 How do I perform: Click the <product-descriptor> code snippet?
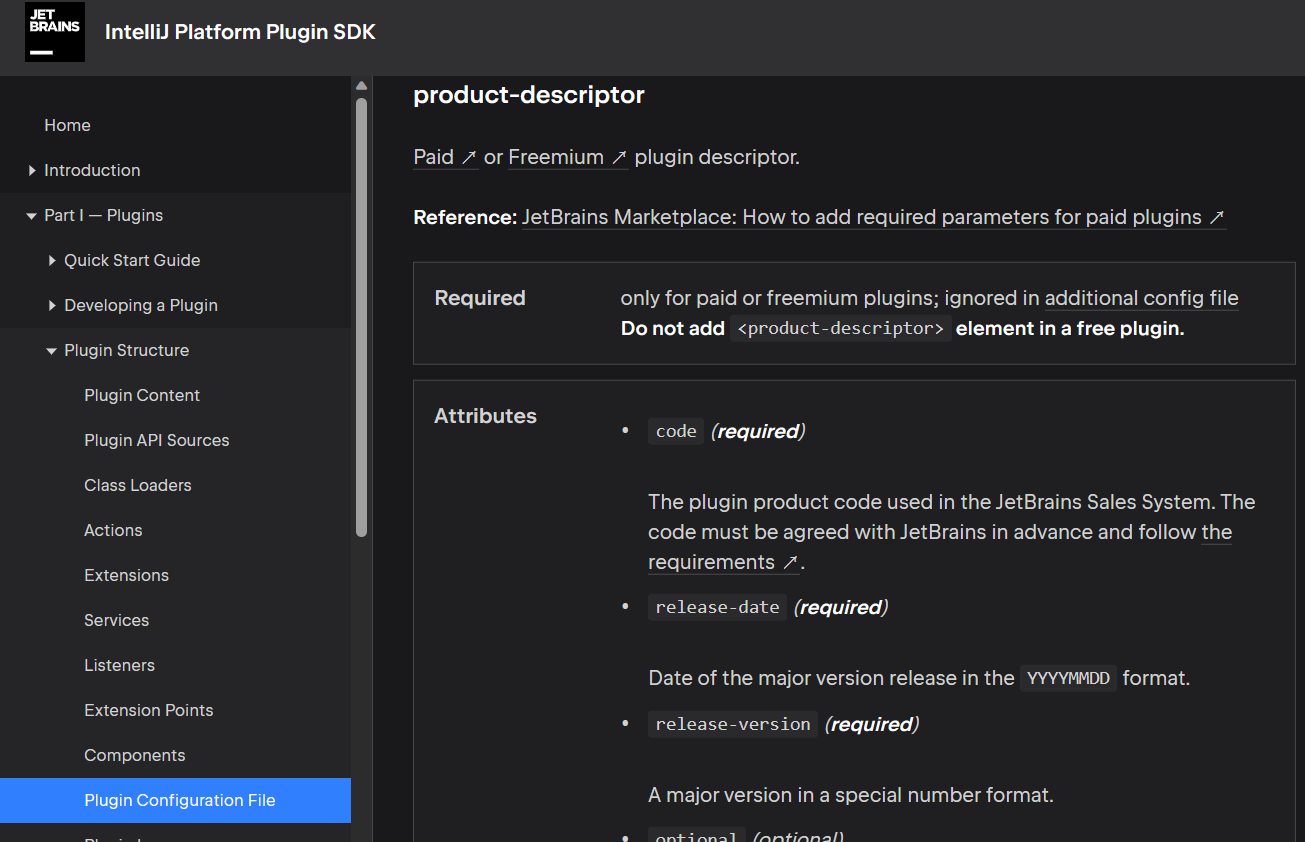coord(840,329)
